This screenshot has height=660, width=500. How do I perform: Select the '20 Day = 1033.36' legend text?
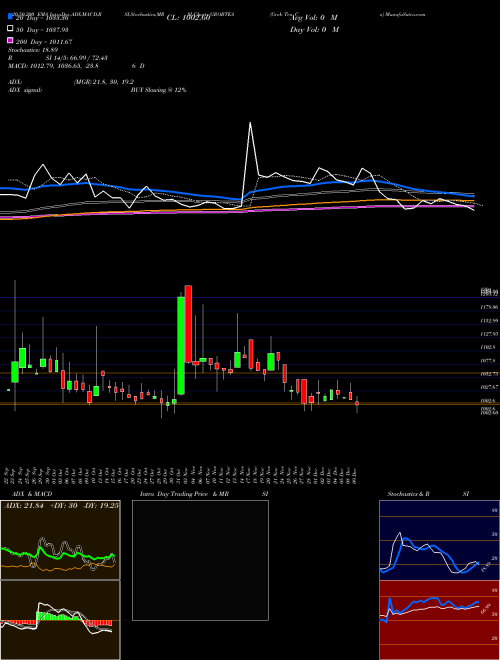pos(42,18)
